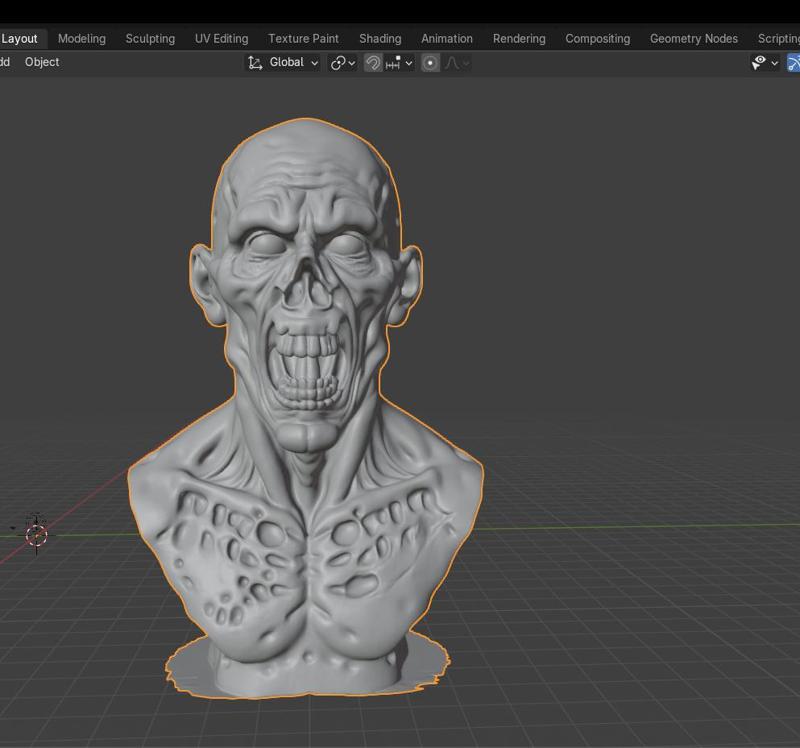Go to the Geometry Nodes workspace
This screenshot has height=748, width=800.
[693, 38]
